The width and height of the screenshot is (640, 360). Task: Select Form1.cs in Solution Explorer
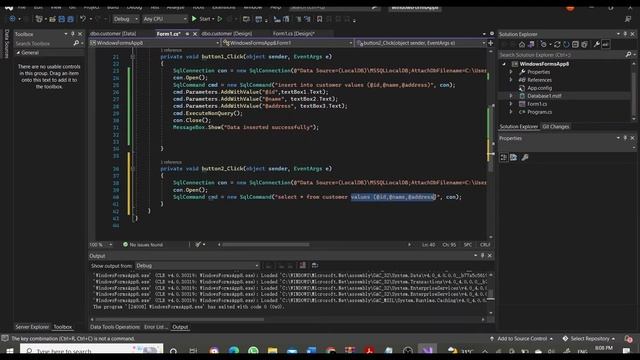click(x=537, y=104)
